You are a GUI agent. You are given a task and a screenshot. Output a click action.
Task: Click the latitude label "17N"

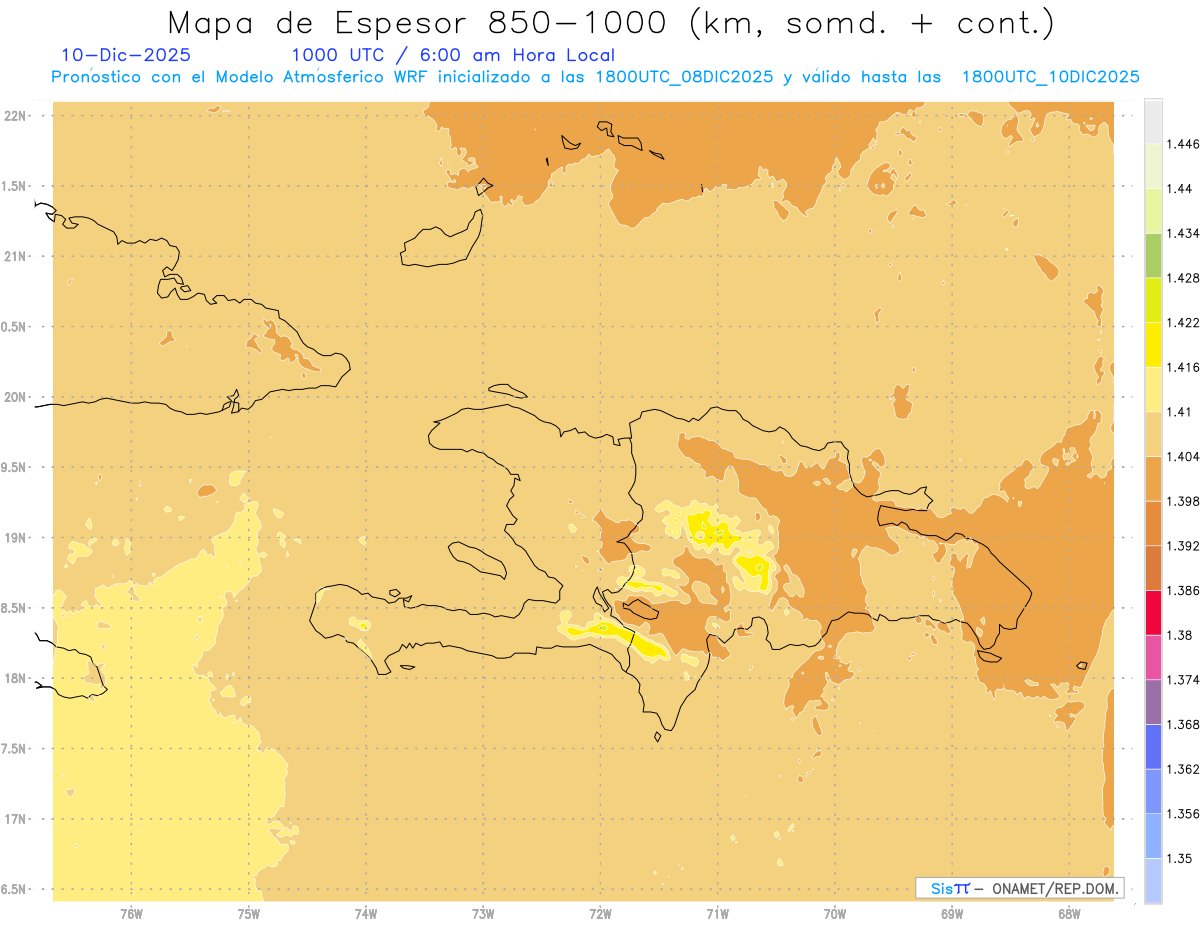pos(14,819)
